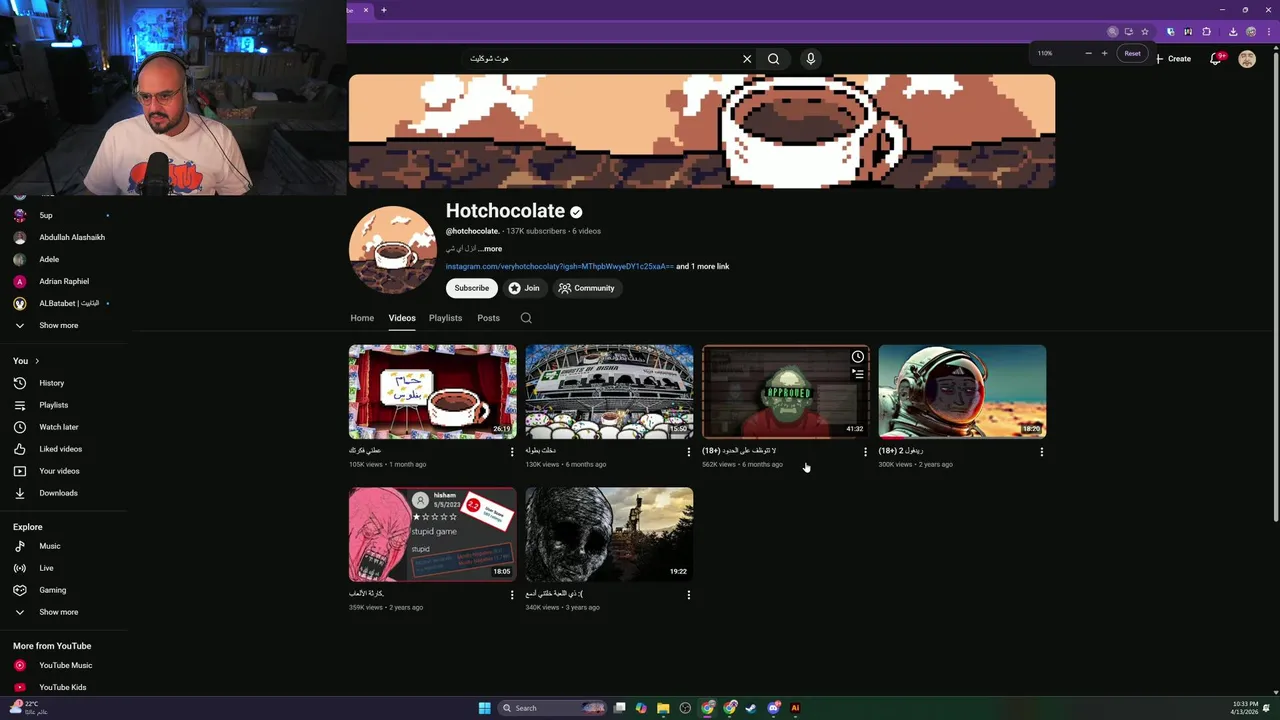Viewport: 1280px width, 720px height.
Task: Open options menu for 130K views video
Action: [688, 452]
